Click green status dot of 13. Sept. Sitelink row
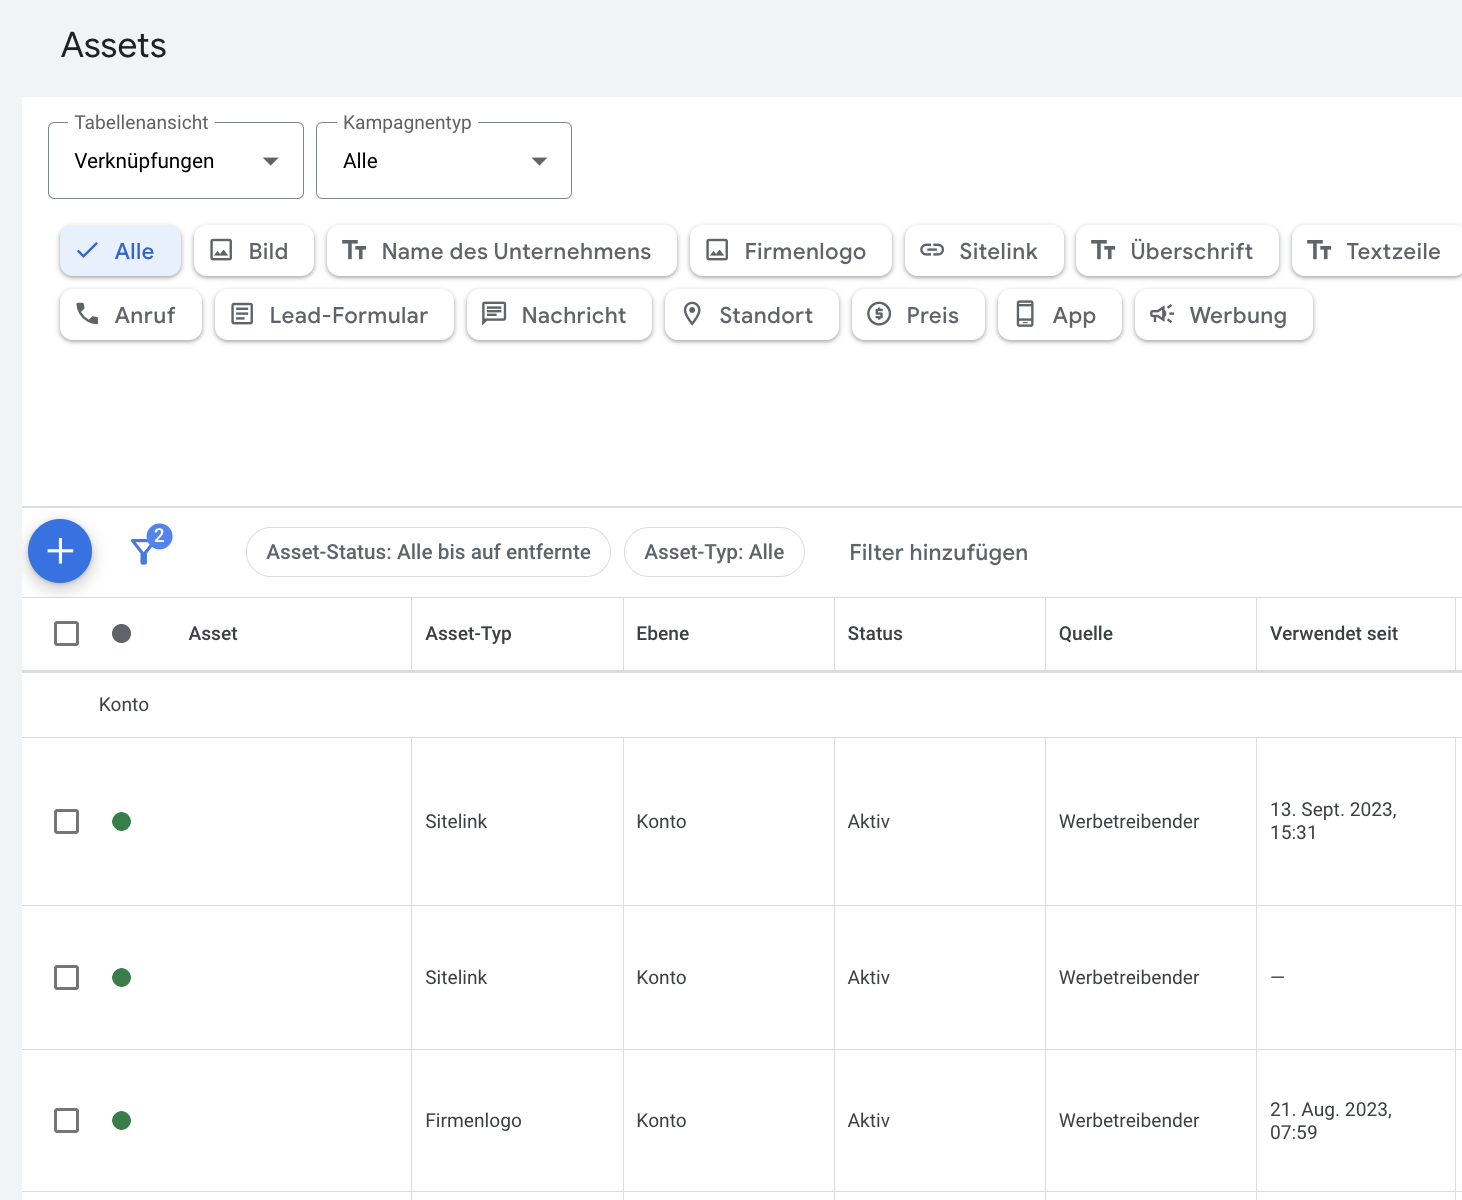 click(122, 821)
